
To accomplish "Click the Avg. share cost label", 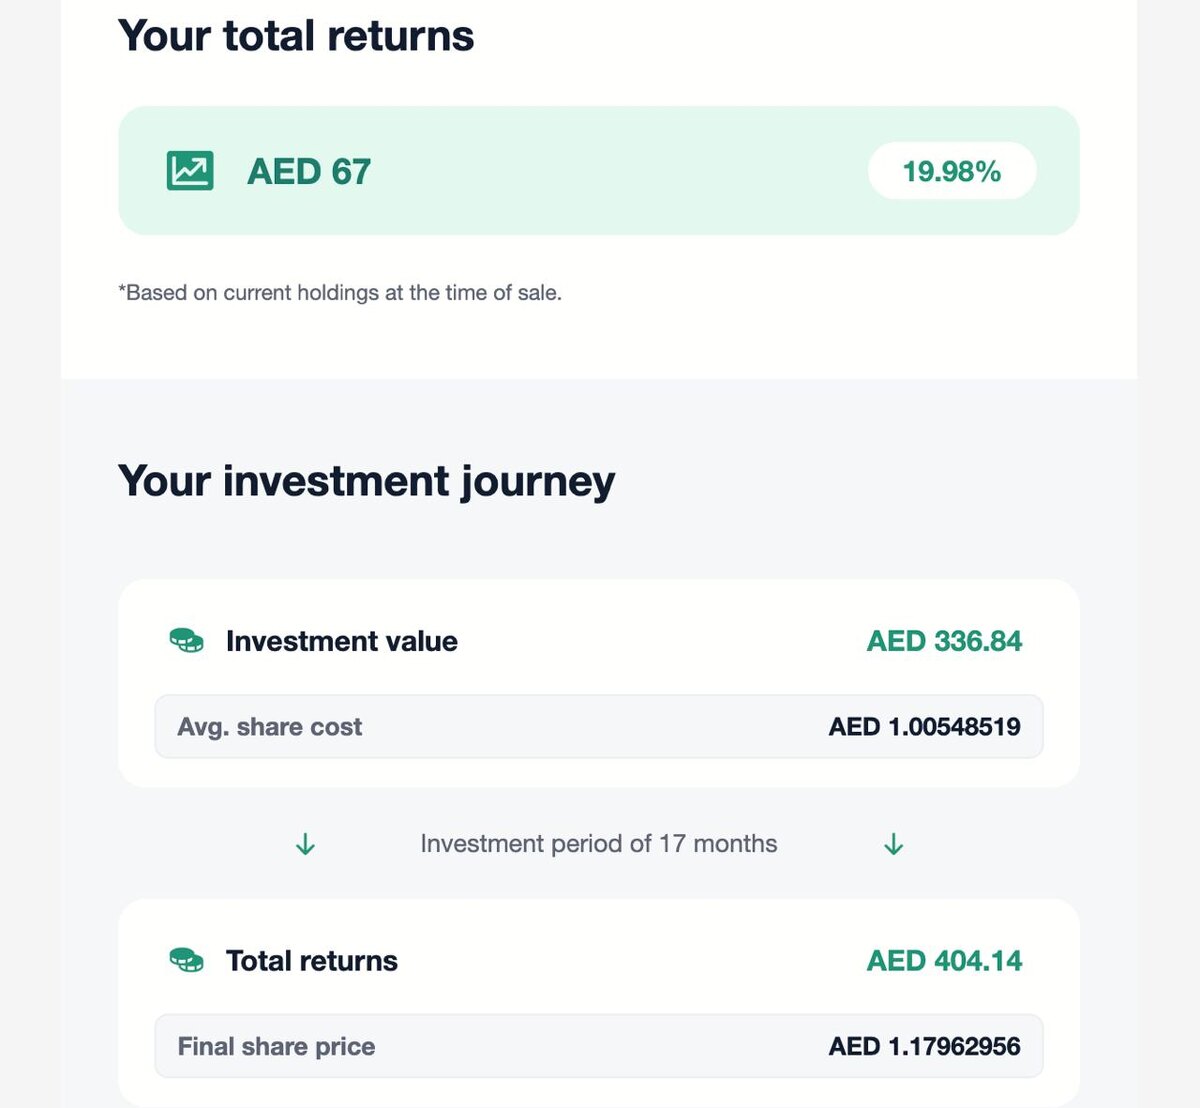I will (270, 727).
